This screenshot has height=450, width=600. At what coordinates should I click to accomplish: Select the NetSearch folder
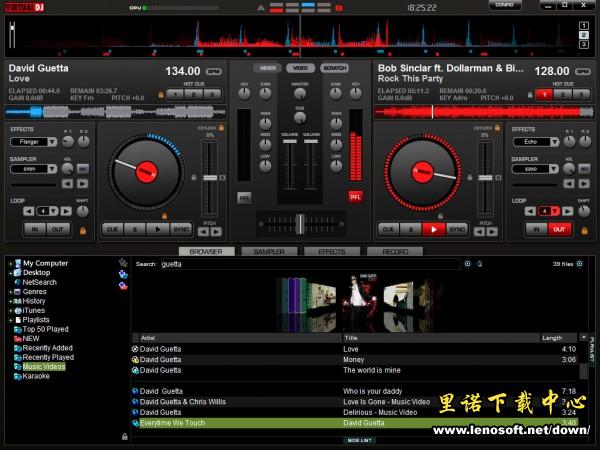pyautogui.click(x=39, y=282)
